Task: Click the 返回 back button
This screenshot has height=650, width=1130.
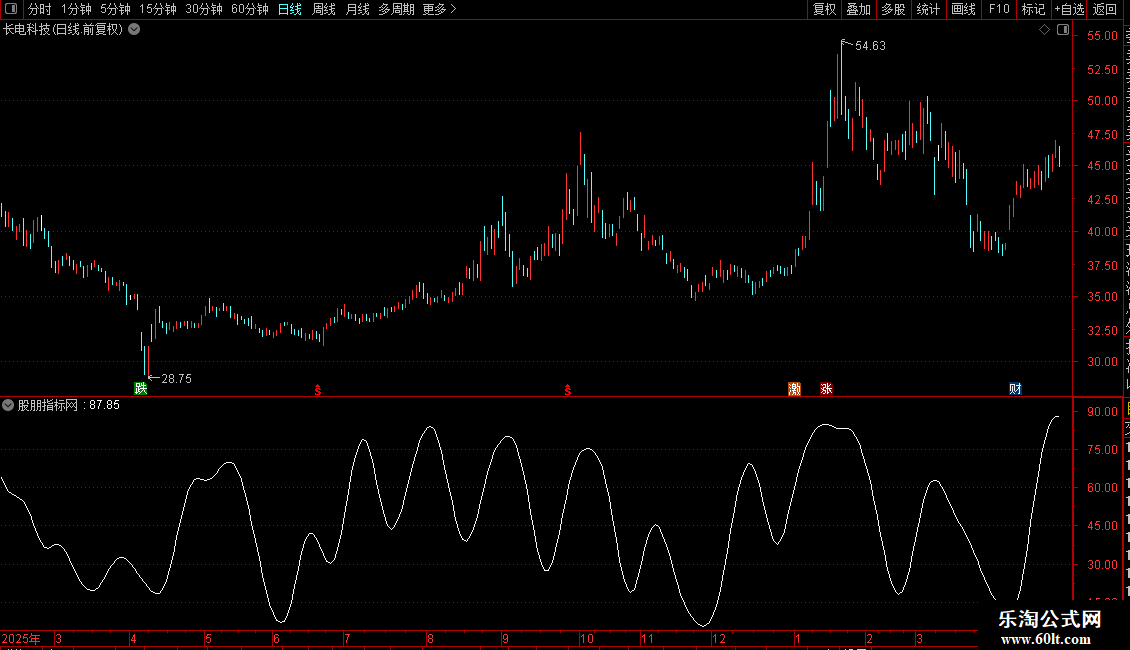Action: 1104,9
